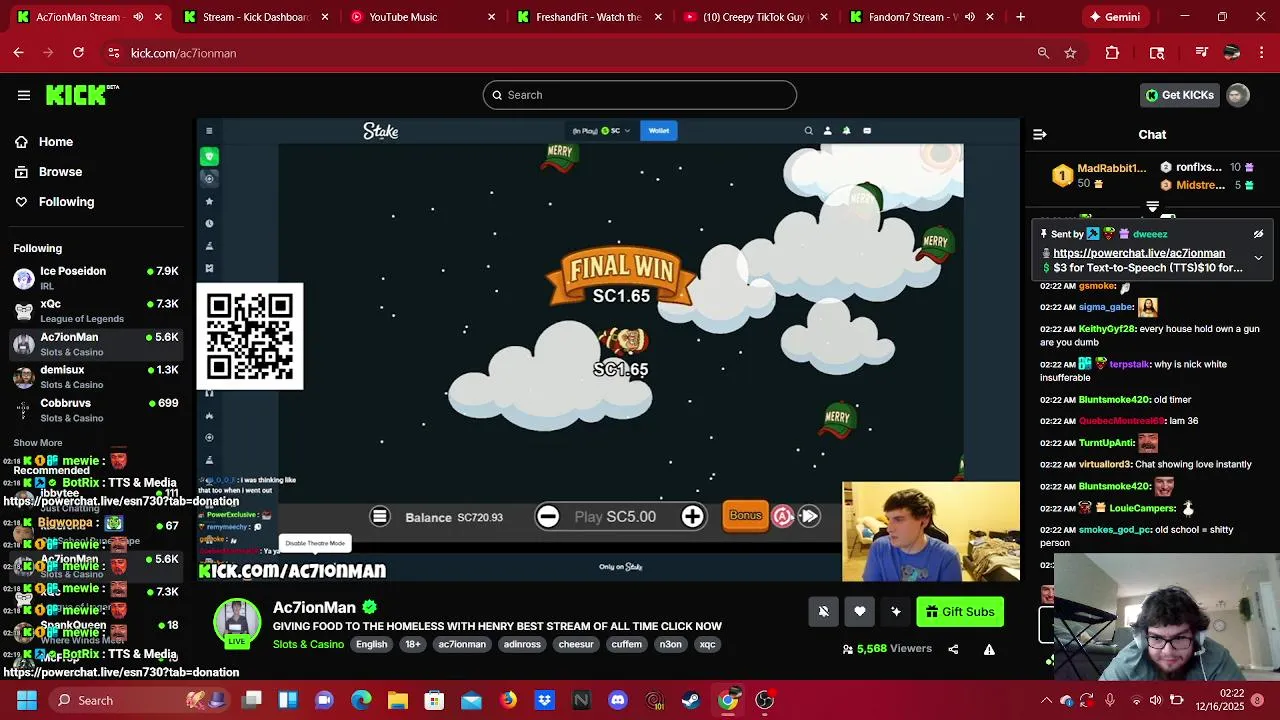The height and width of the screenshot is (720, 1280).
Task: Click the Ac7ionMan streamer avatar
Action: click(237, 622)
